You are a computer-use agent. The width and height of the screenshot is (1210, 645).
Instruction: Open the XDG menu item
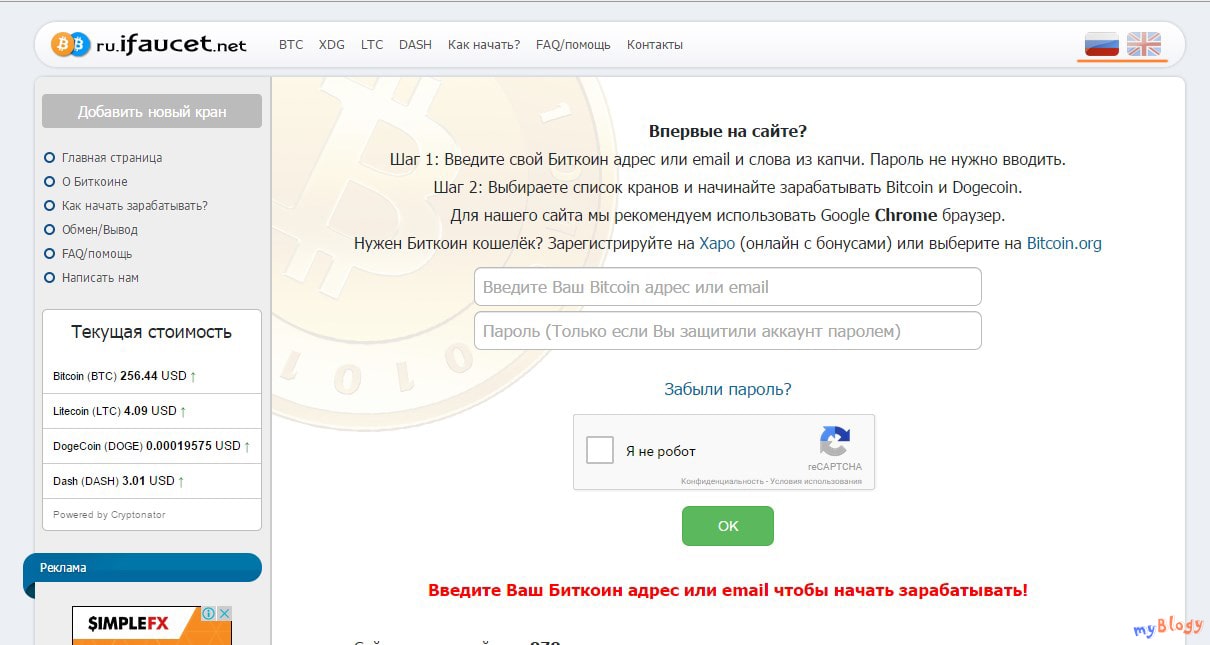[x=332, y=45]
